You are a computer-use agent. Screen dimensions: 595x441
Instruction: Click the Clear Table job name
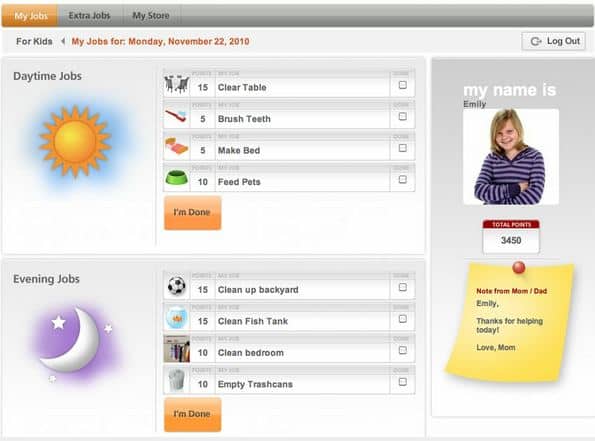242,87
